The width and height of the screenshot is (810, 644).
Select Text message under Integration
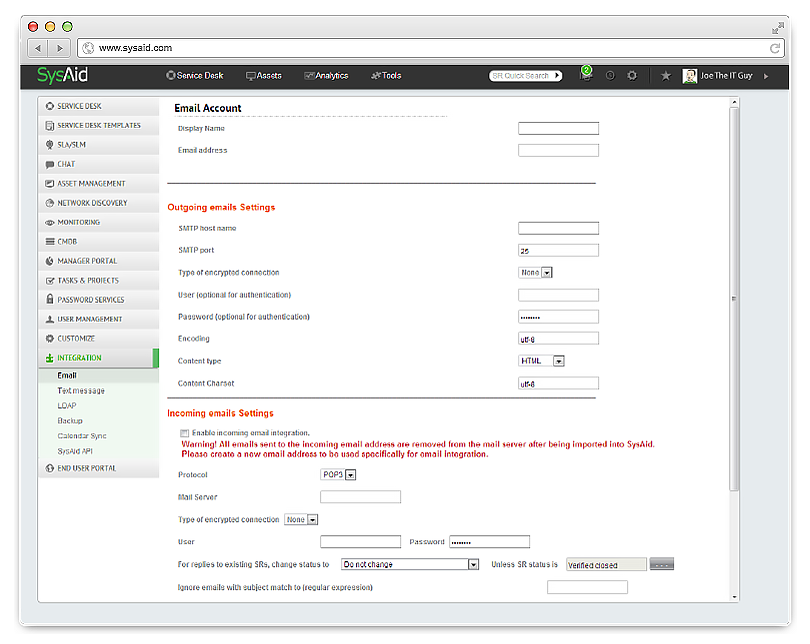[81, 390]
